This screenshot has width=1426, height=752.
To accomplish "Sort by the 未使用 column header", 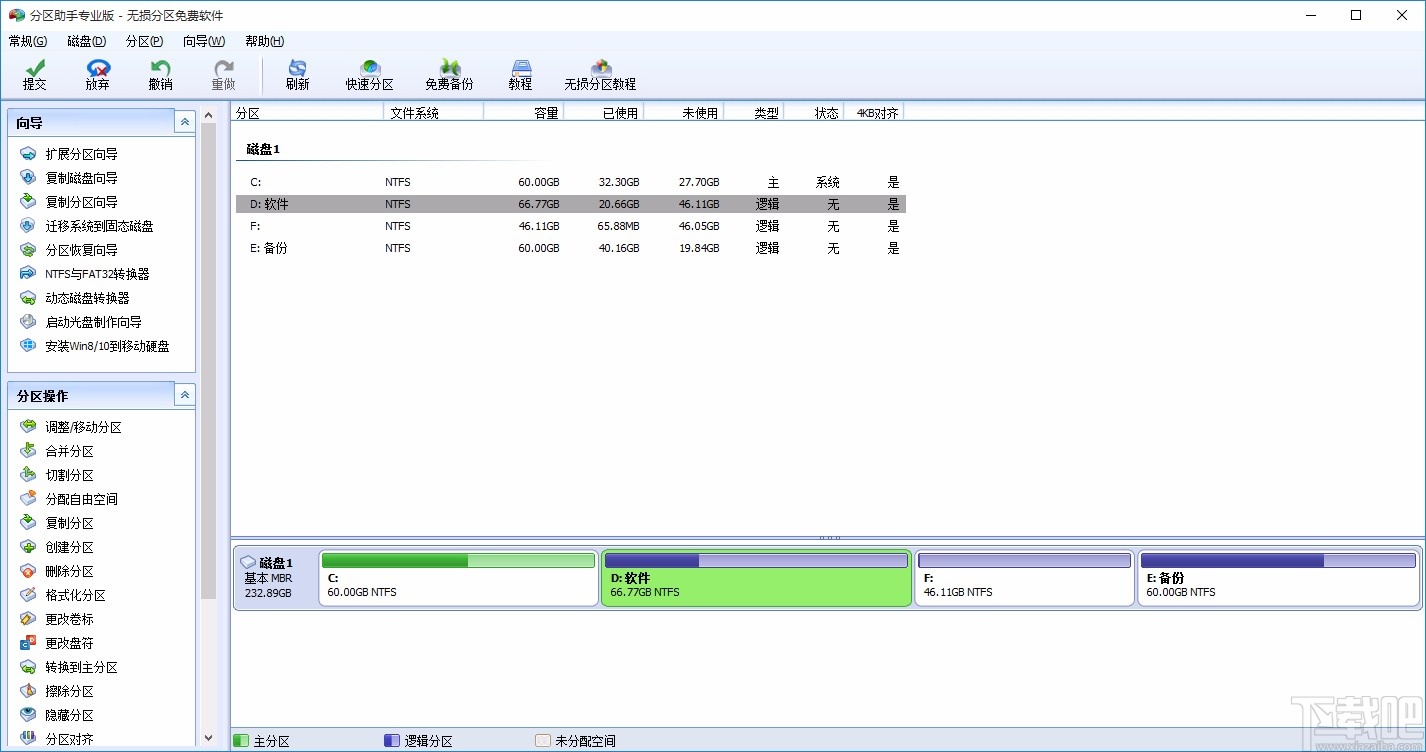I will click(683, 113).
